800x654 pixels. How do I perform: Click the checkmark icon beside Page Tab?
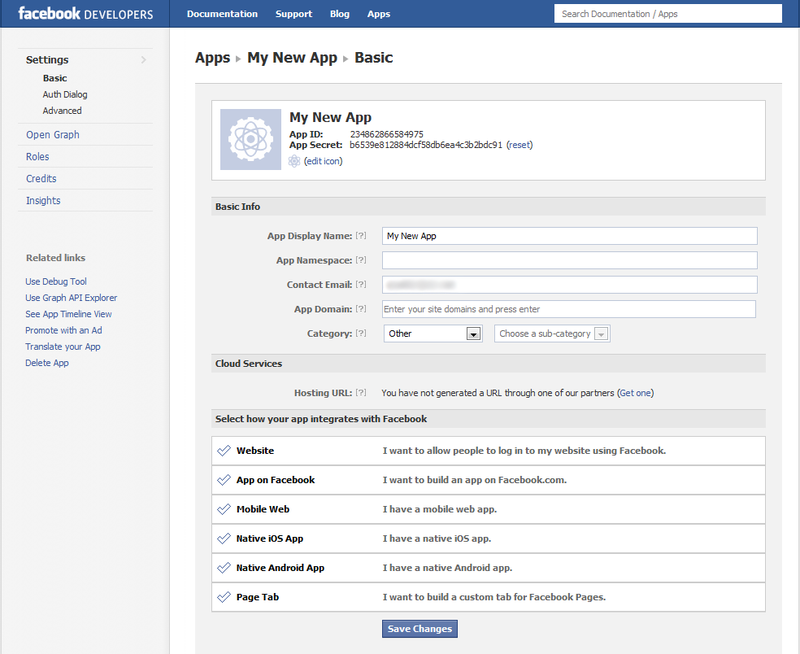coord(222,596)
